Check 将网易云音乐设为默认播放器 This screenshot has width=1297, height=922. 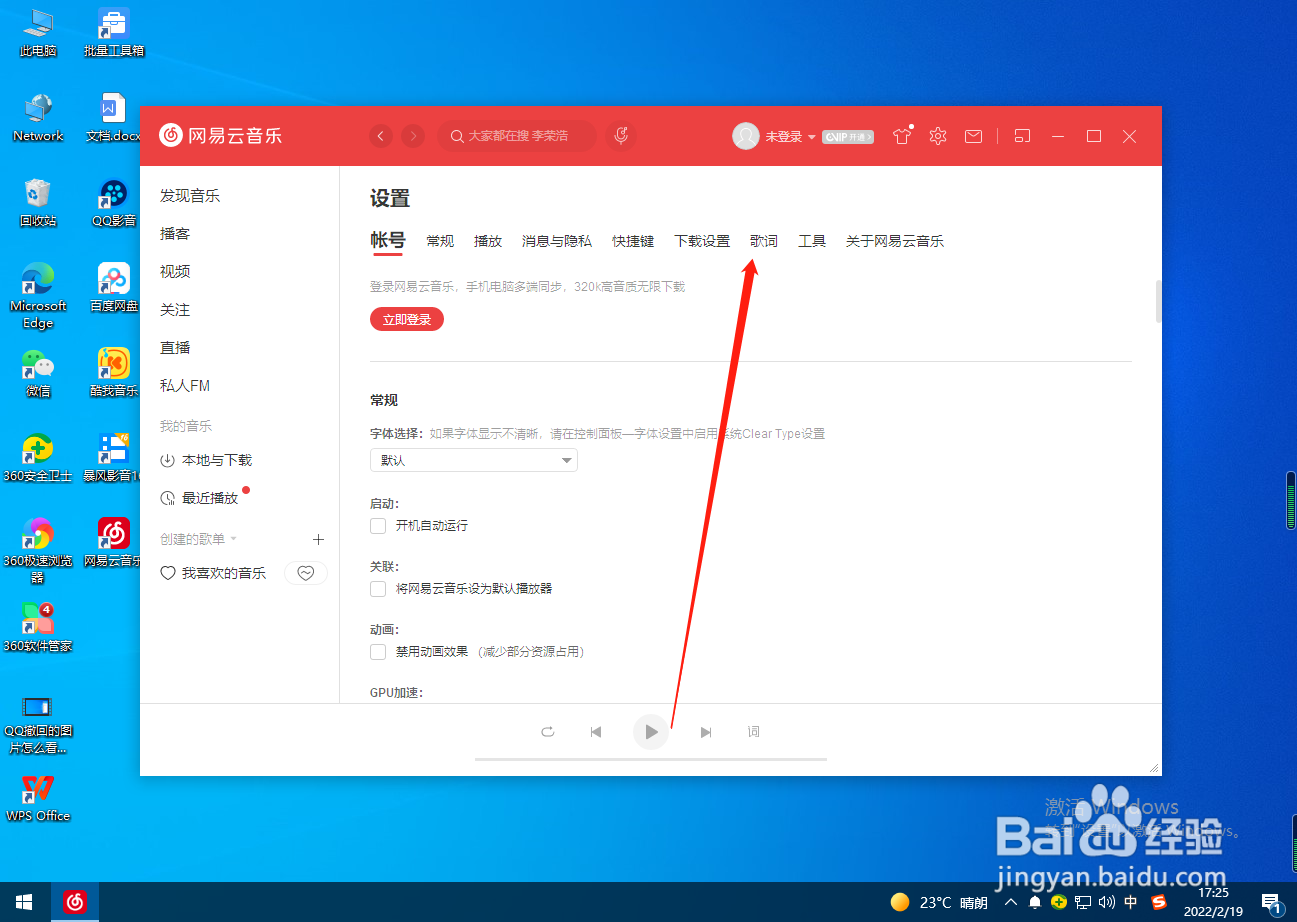pyautogui.click(x=378, y=588)
